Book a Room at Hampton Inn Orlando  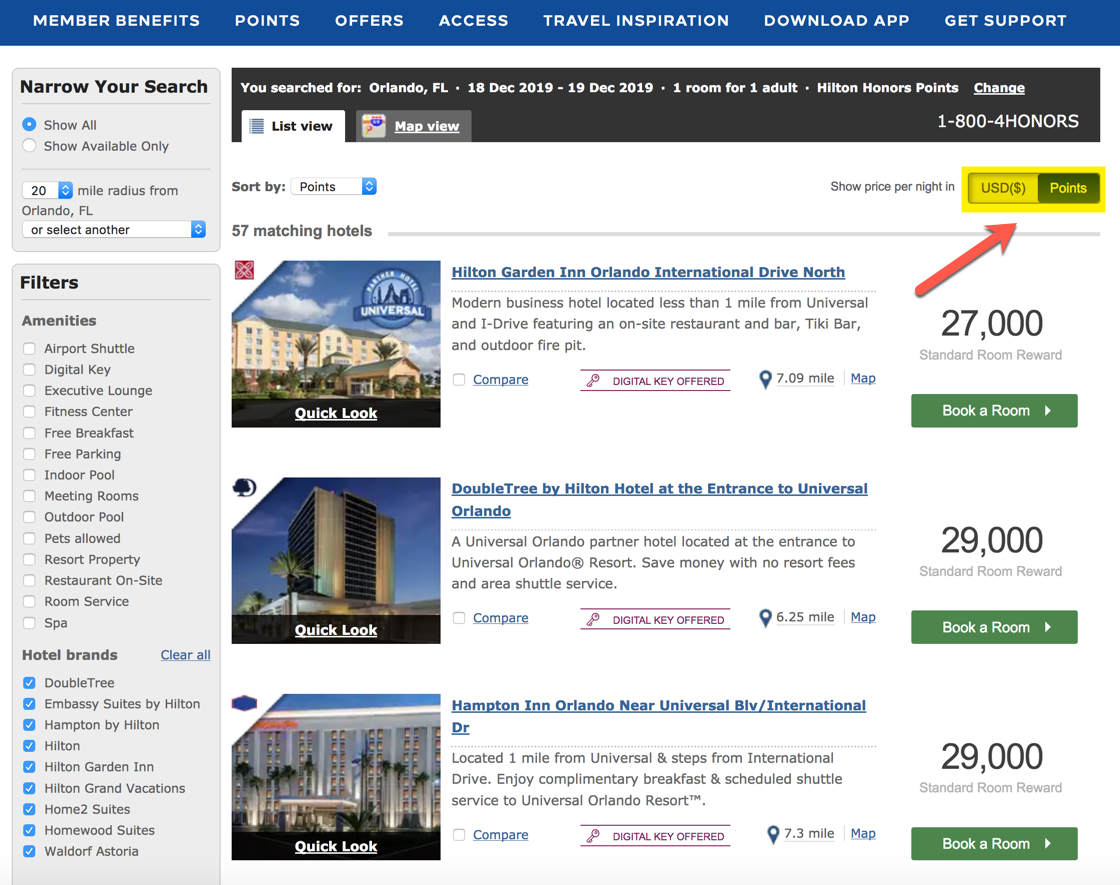(x=994, y=844)
